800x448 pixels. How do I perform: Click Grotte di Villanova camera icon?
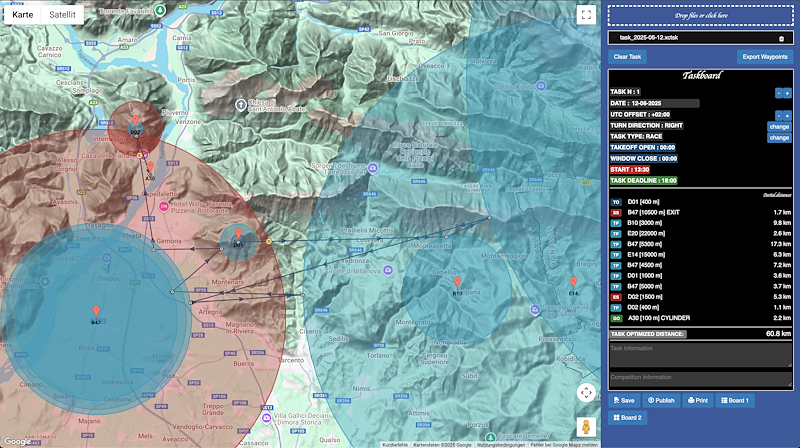point(388,270)
